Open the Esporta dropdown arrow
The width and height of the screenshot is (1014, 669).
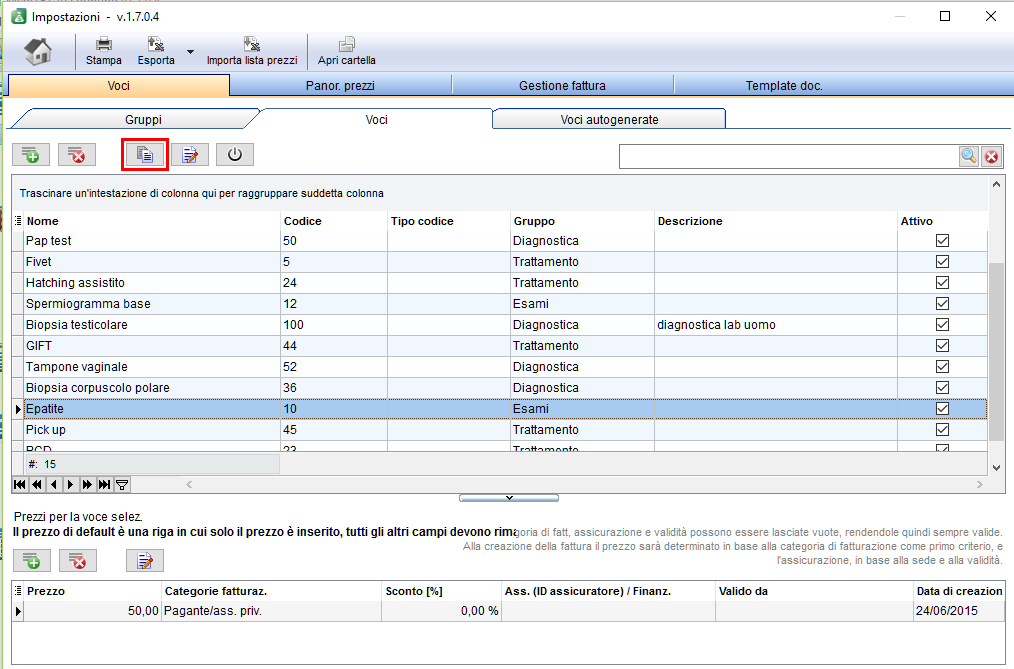190,52
